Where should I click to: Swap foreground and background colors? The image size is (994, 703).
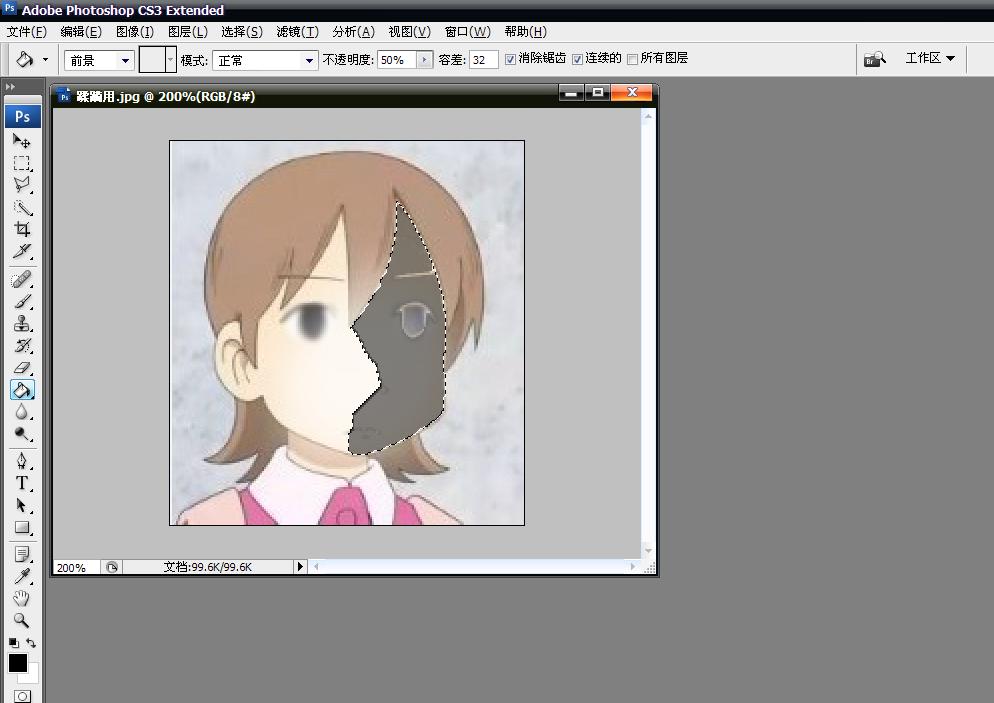click(x=31, y=643)
